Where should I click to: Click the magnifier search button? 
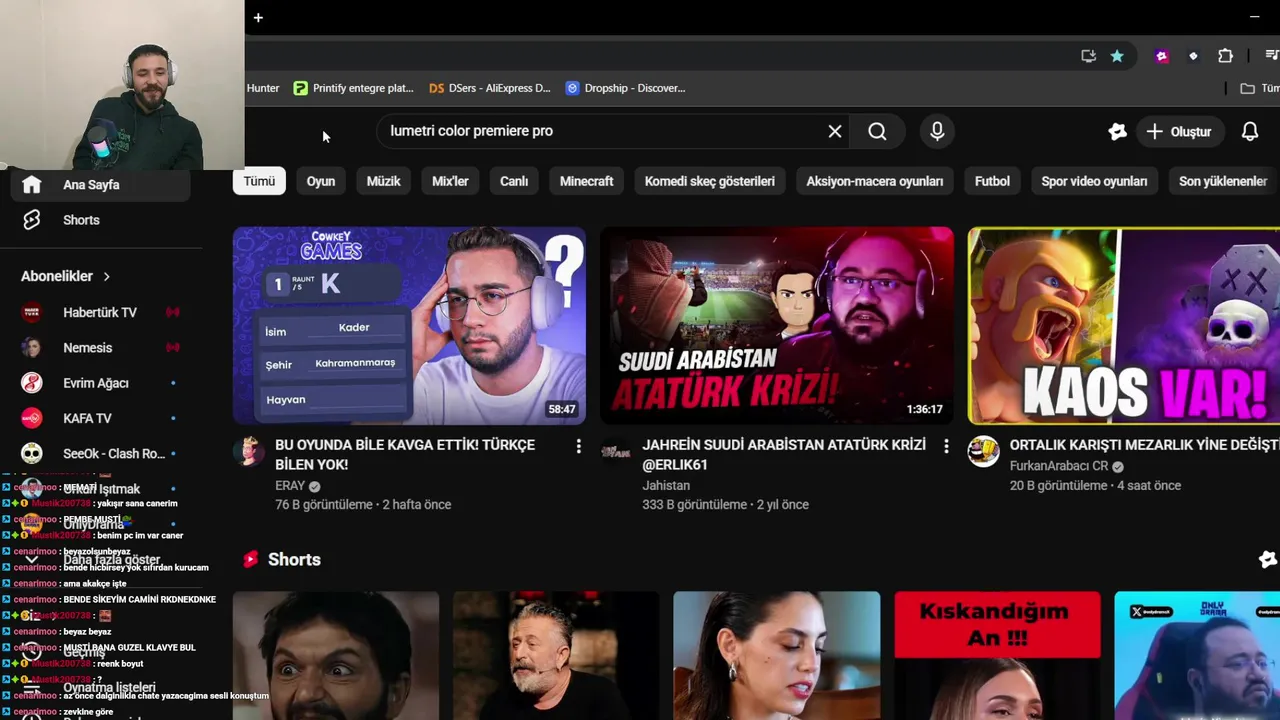pyautogui.click(x=877, y=131)
